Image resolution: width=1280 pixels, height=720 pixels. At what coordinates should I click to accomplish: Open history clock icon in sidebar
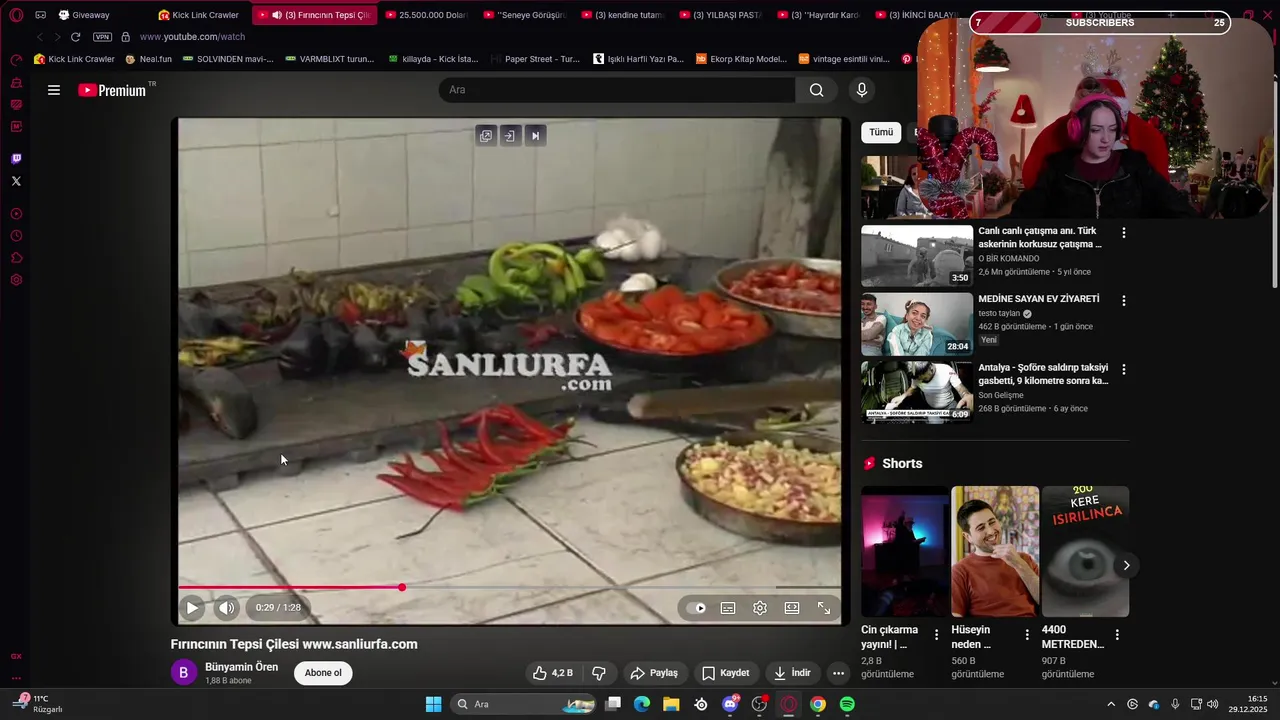pyautogui.click(x=16, y=236)
